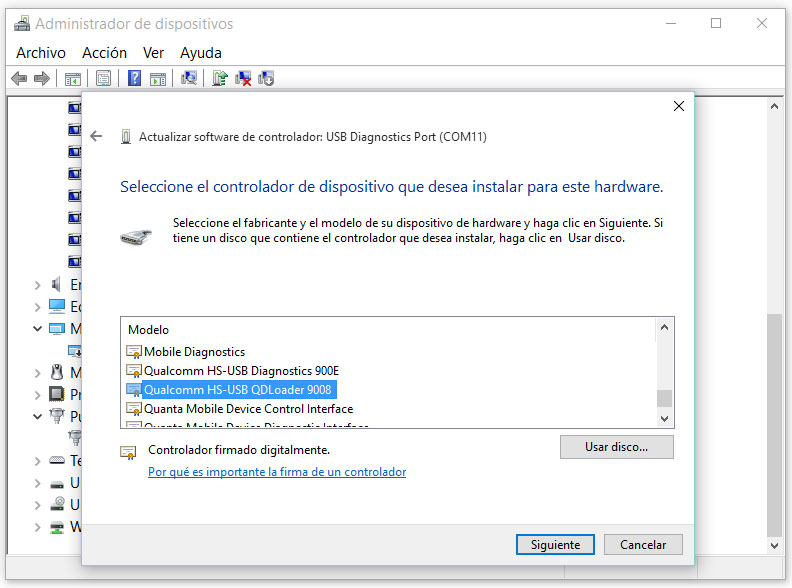792x588 pixels.
Task: Open the Ayuda menu
Action: click(x=200, y=52)
